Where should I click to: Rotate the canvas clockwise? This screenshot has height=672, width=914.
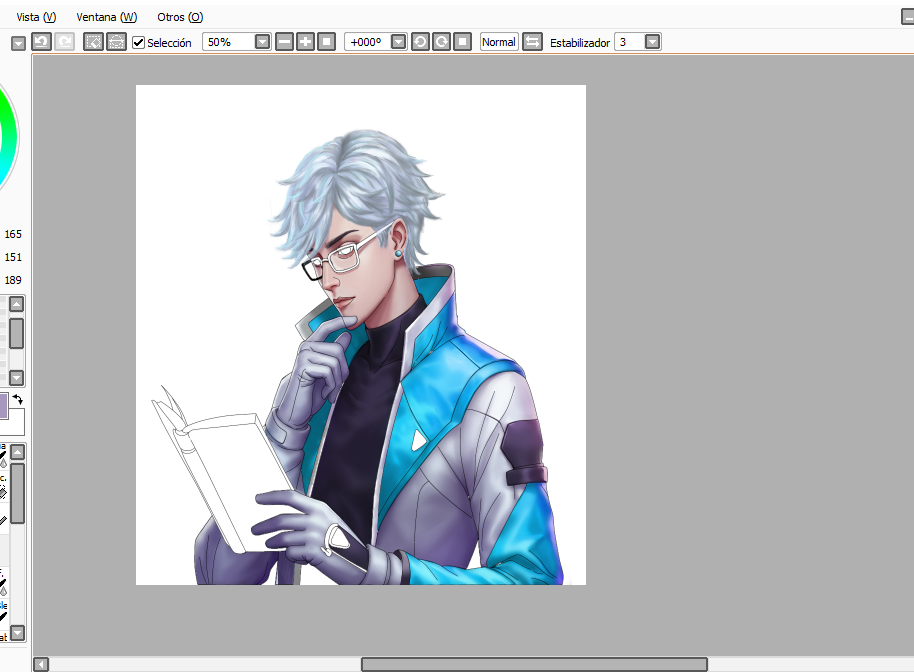click(x=441, y=42)
